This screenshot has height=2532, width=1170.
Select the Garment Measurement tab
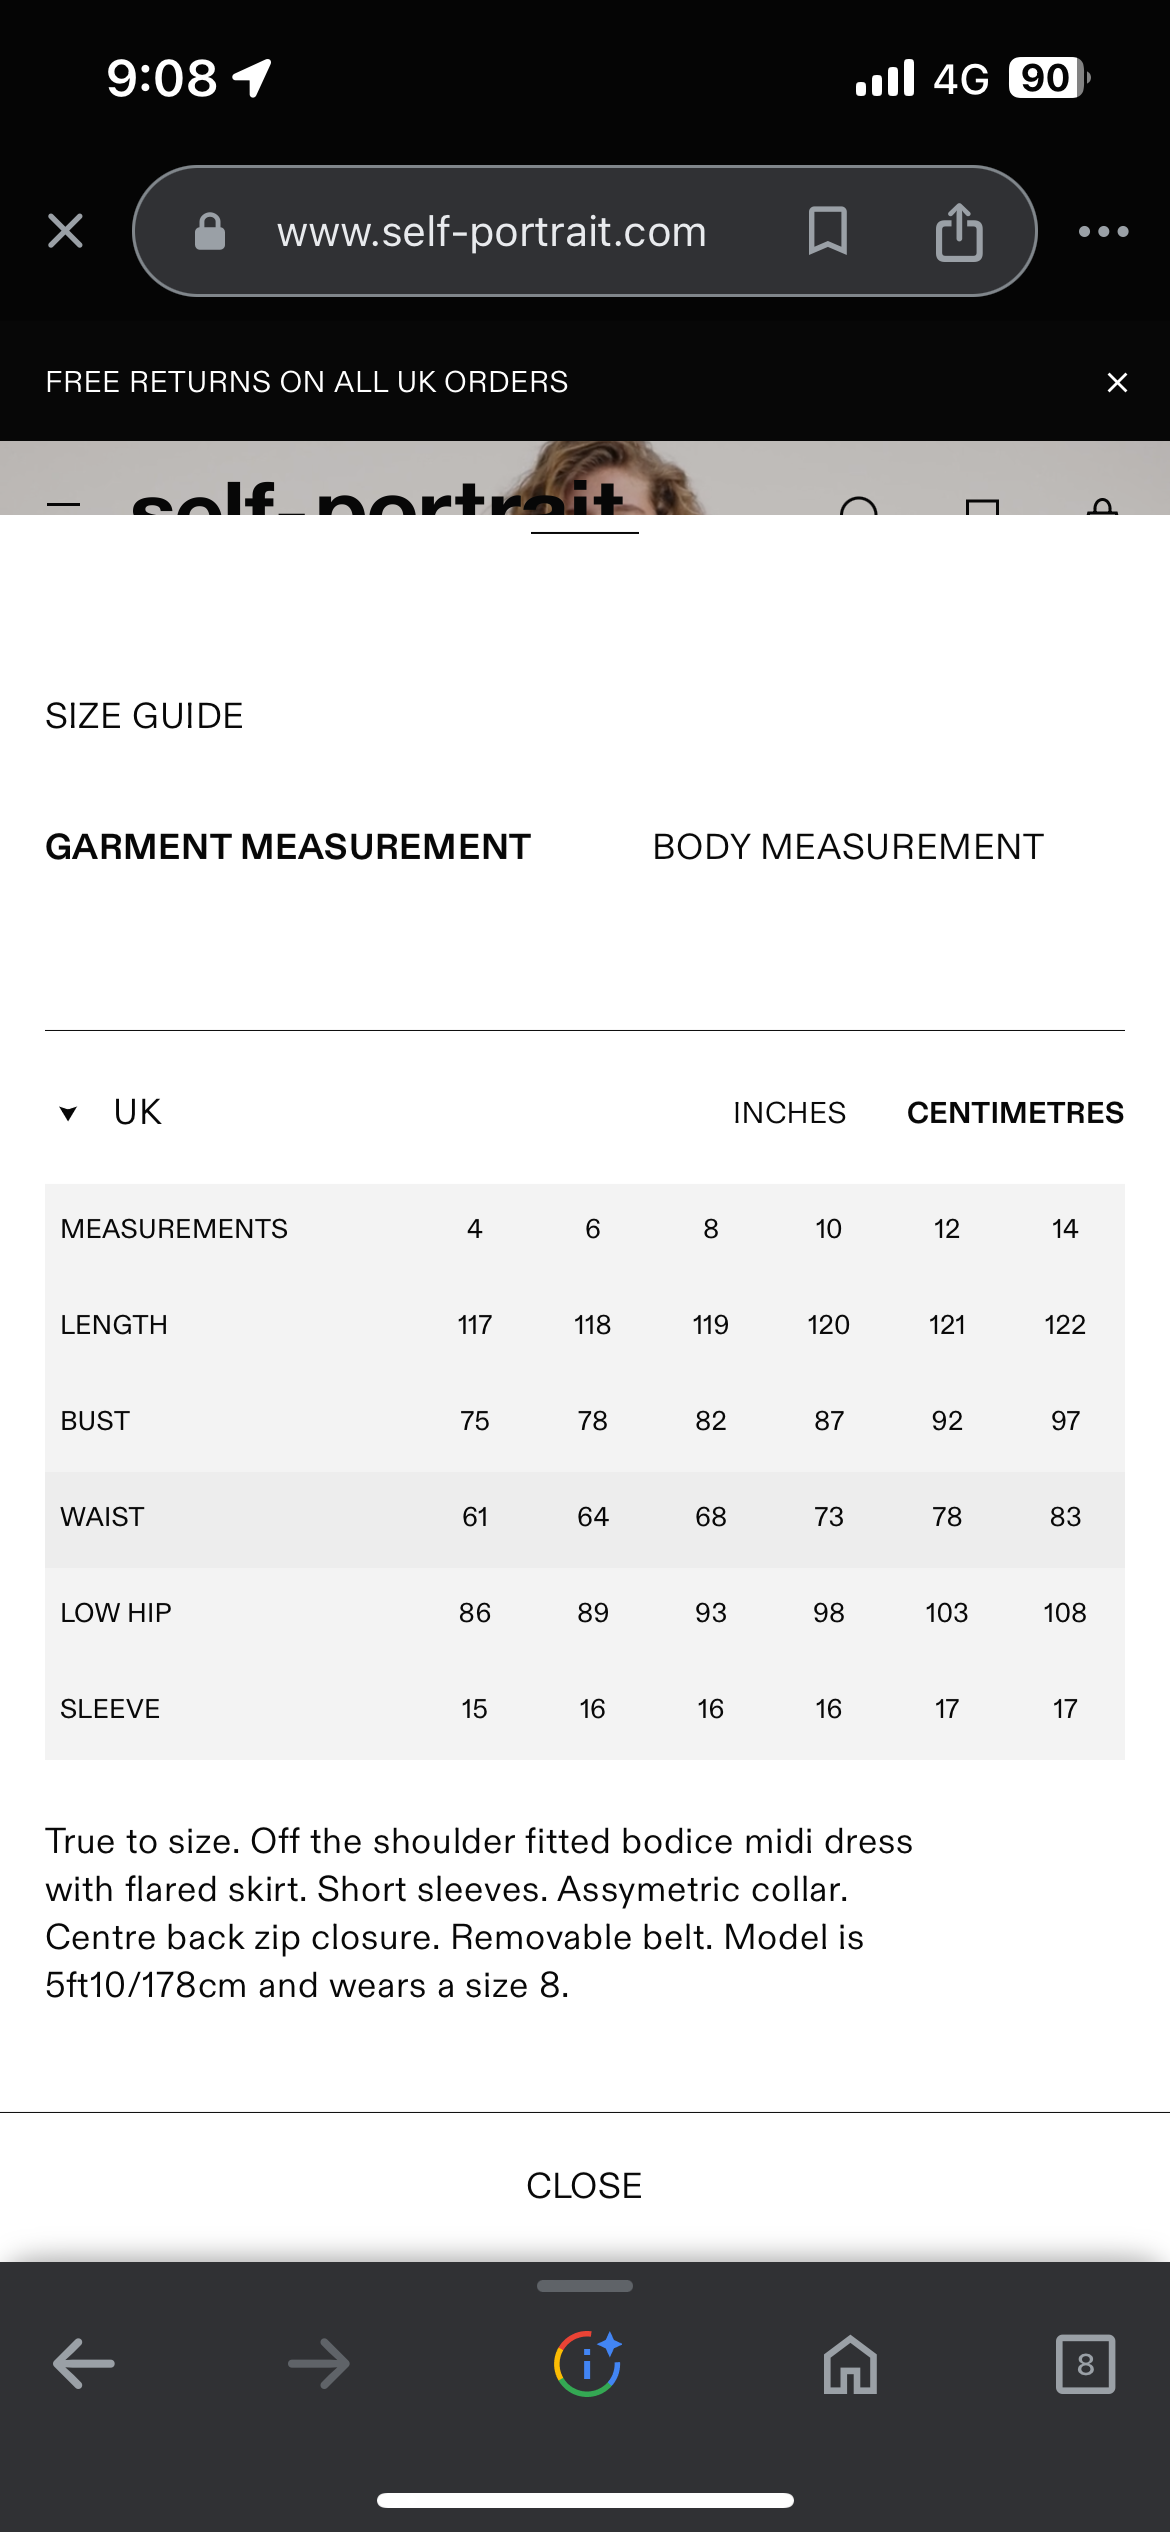288,847
